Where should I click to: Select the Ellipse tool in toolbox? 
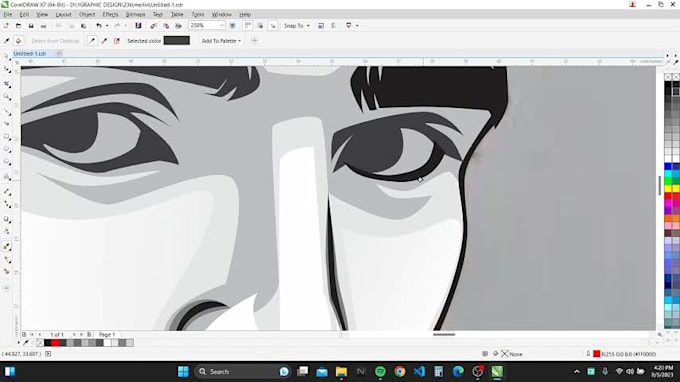(7, 150)
